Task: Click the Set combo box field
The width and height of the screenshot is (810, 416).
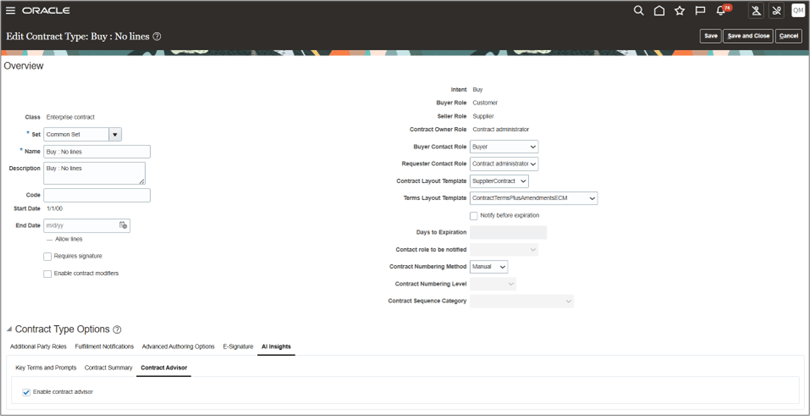Action: coord(76,134)
